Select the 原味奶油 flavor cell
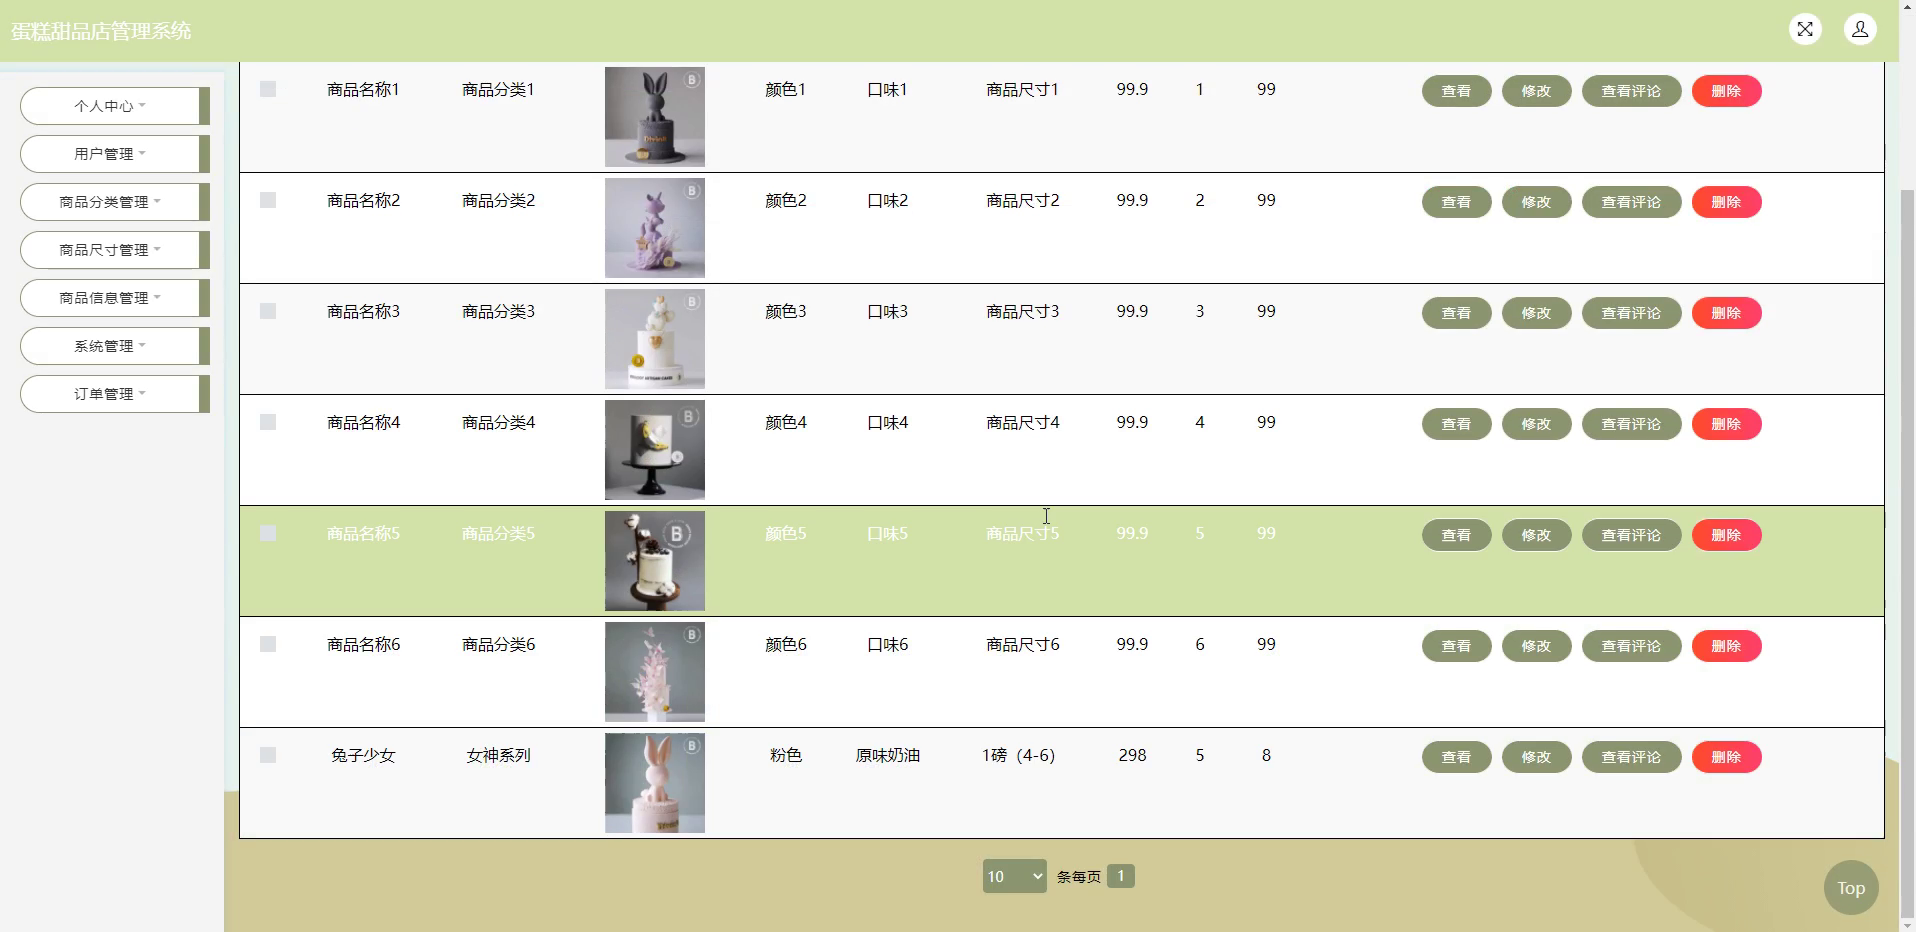 coord(888,755)
